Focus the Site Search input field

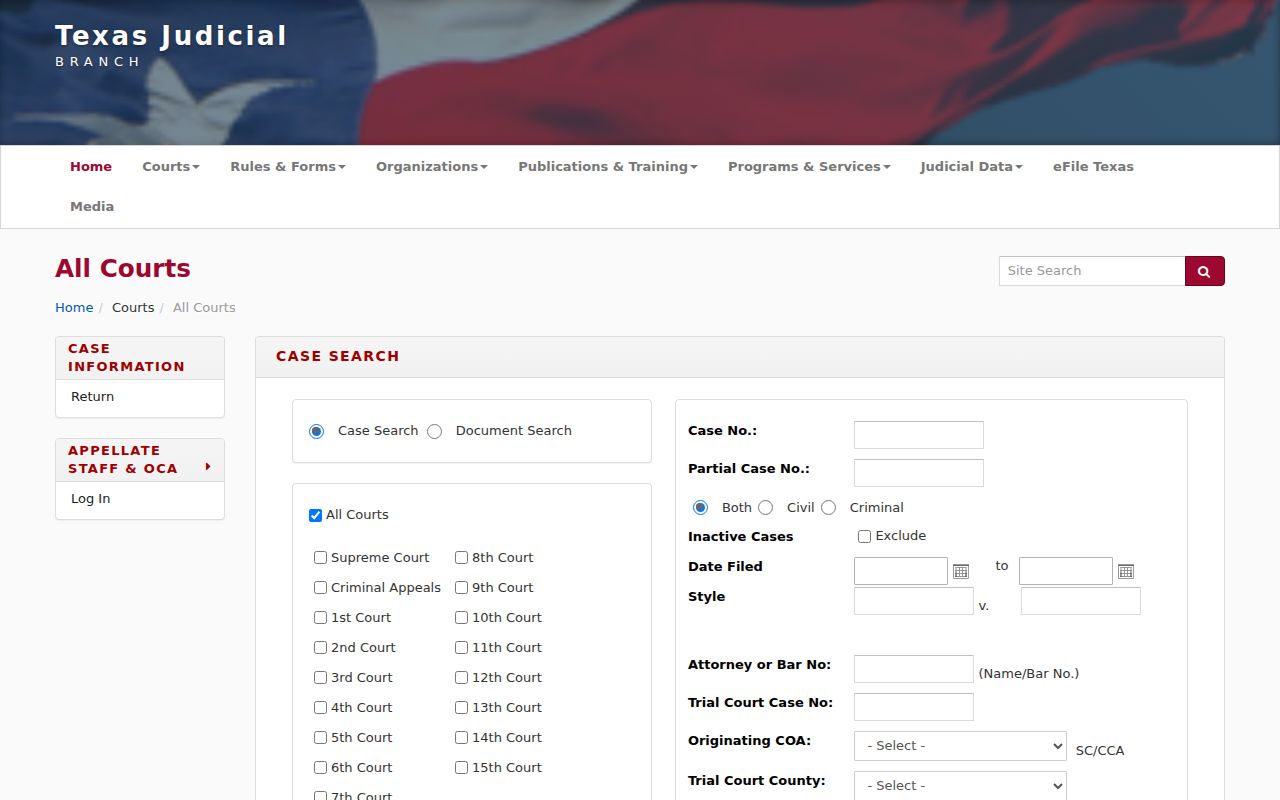(1092, 271)
